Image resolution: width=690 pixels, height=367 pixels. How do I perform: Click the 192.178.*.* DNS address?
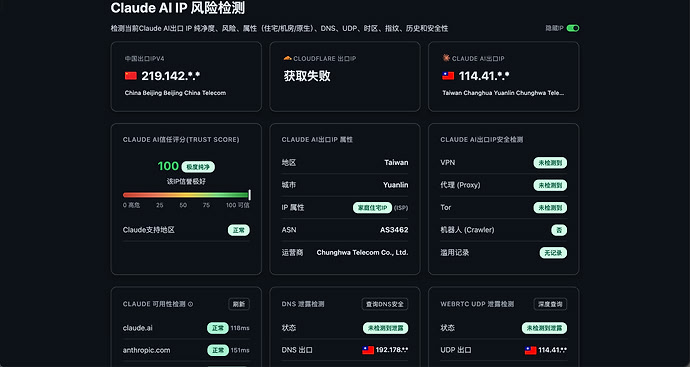click(392, 350)
